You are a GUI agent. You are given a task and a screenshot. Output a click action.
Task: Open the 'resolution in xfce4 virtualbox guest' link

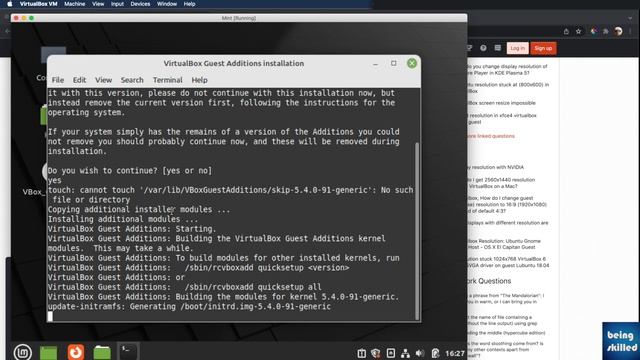(x=502, y=118)
